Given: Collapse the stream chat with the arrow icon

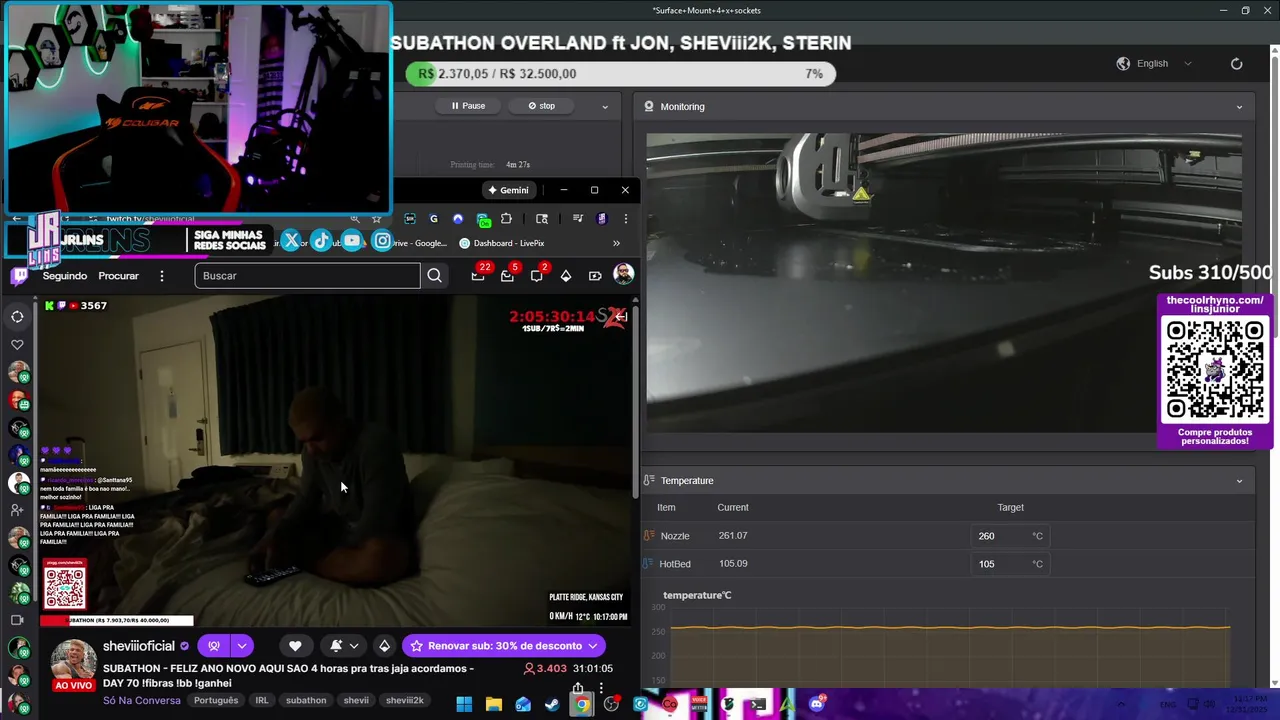Looking at the screenshot, I should pyautogui.click(x=620, y=317).
